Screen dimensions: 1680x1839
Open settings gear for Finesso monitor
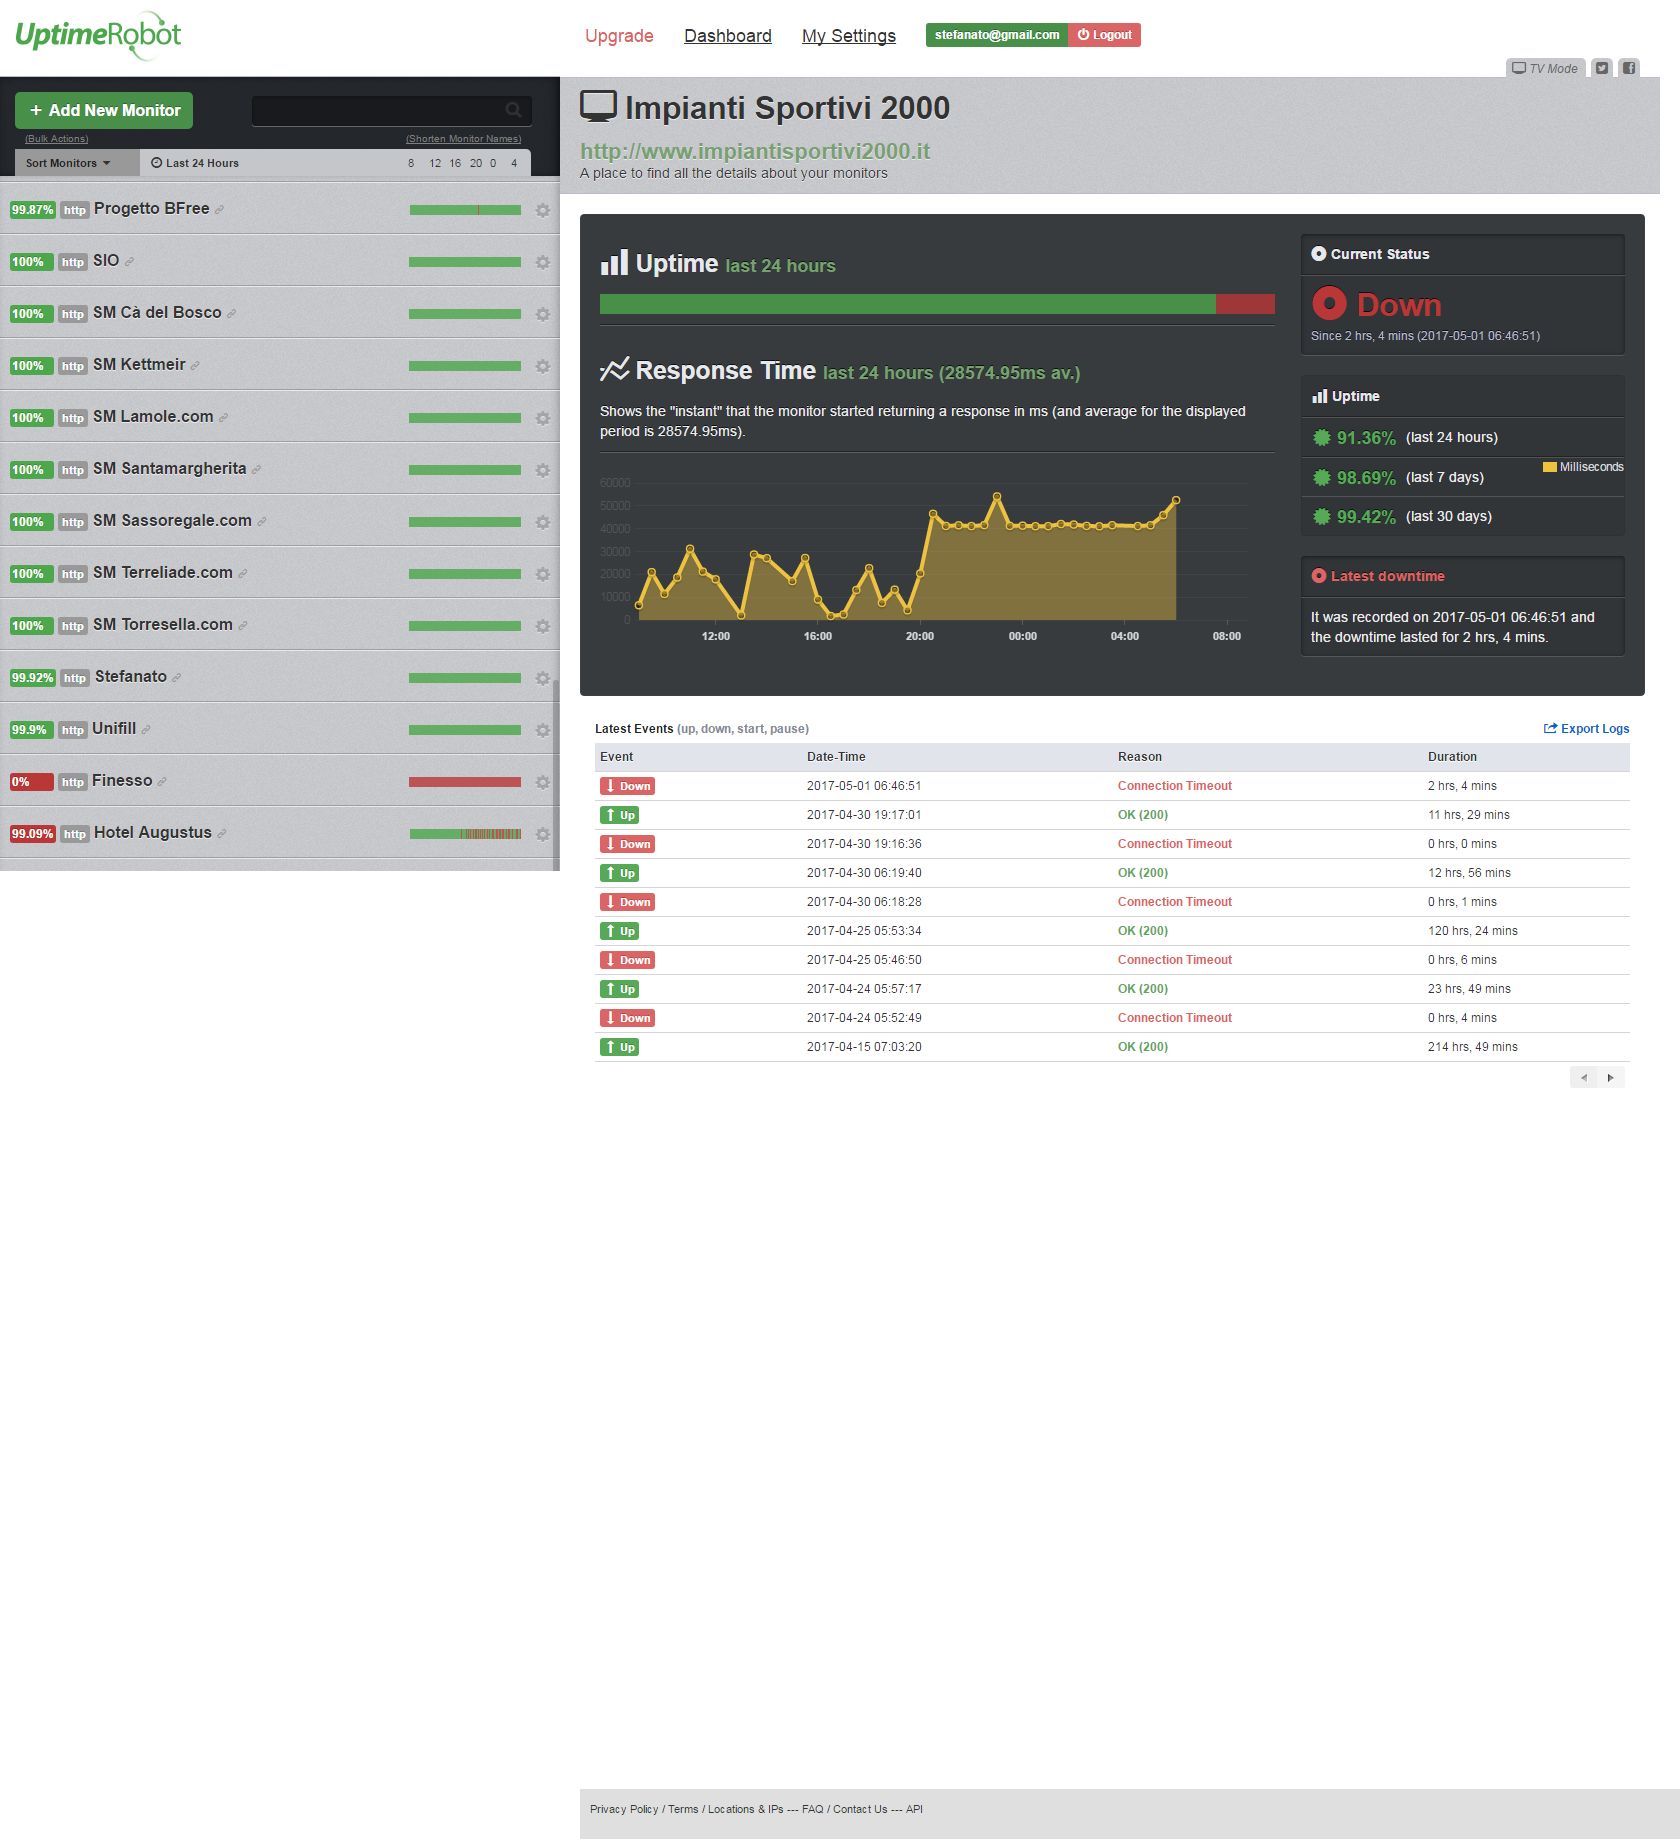coord(543,782)
